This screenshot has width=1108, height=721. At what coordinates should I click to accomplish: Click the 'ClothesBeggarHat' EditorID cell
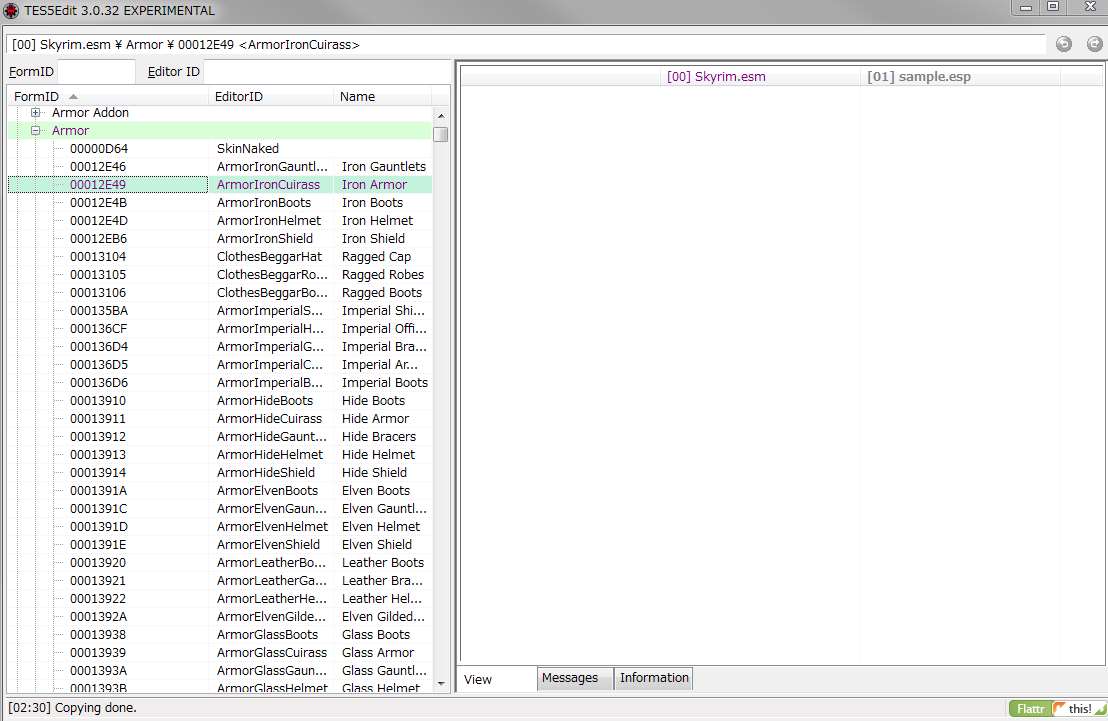271,257
